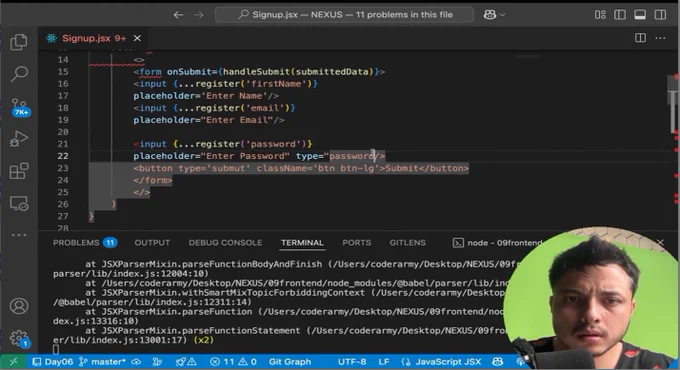
Task: Change end of line sequence LF
Action: [x=384, y=361]
